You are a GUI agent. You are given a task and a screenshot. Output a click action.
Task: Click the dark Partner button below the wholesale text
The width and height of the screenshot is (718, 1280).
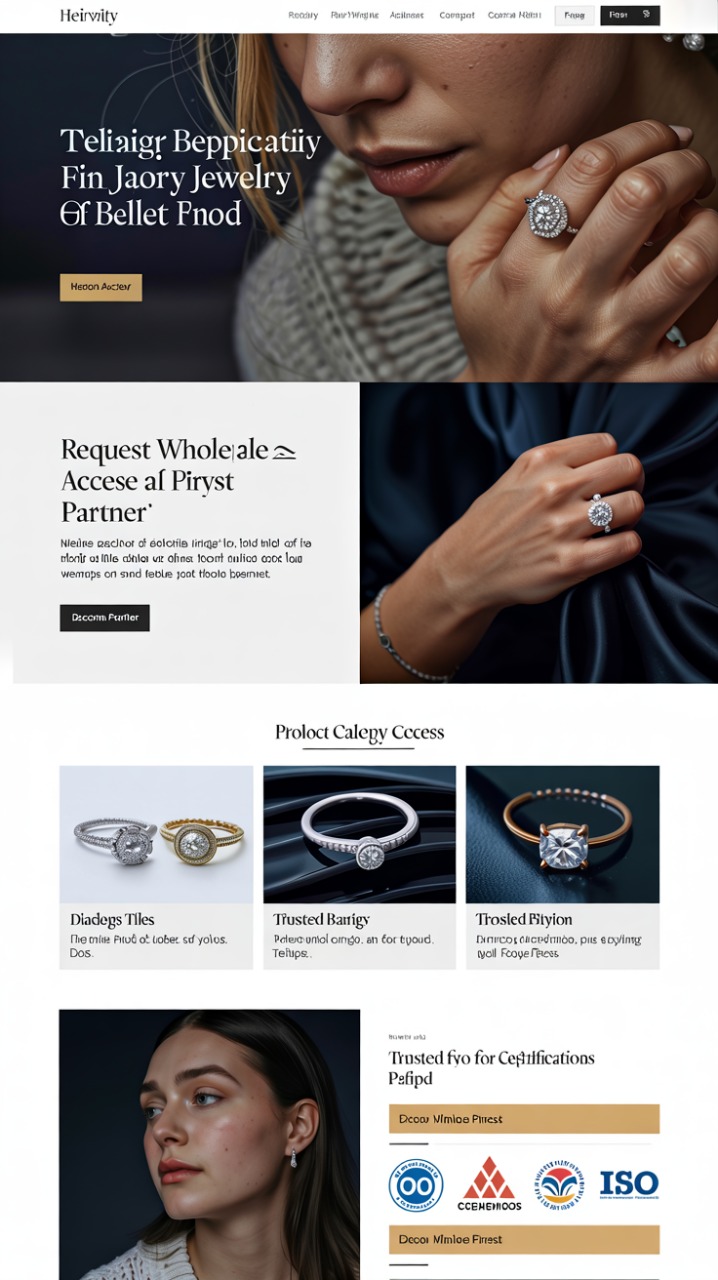pos(105,618)
